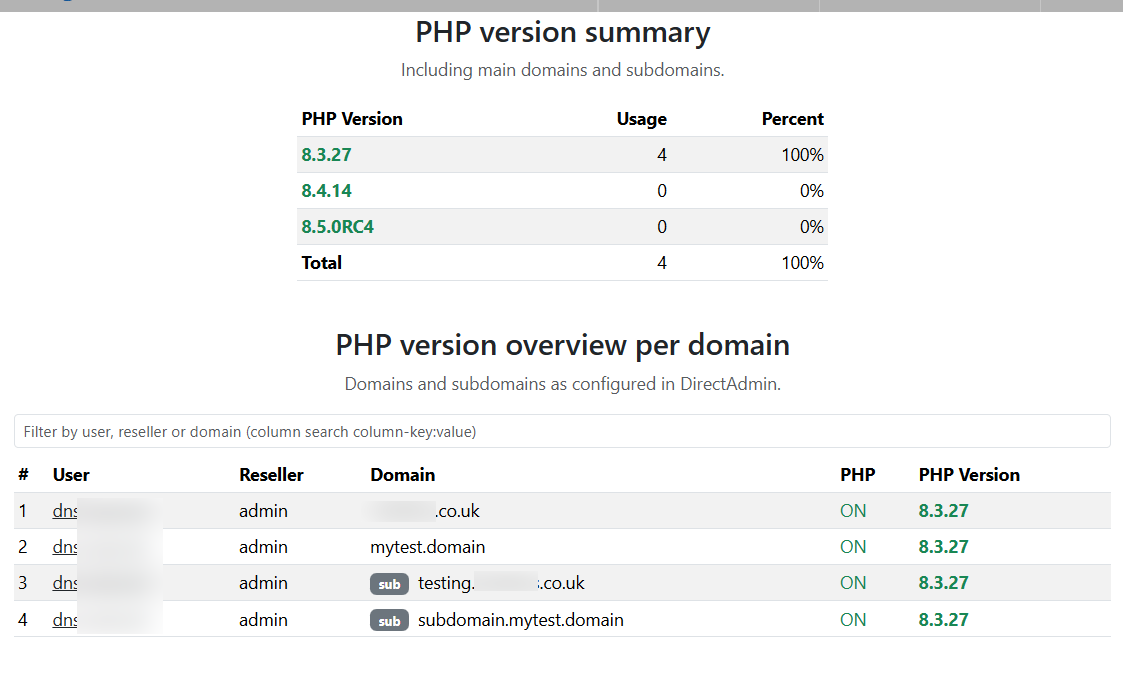
Task: Open the user link in row 3
Action: [66, 583]
